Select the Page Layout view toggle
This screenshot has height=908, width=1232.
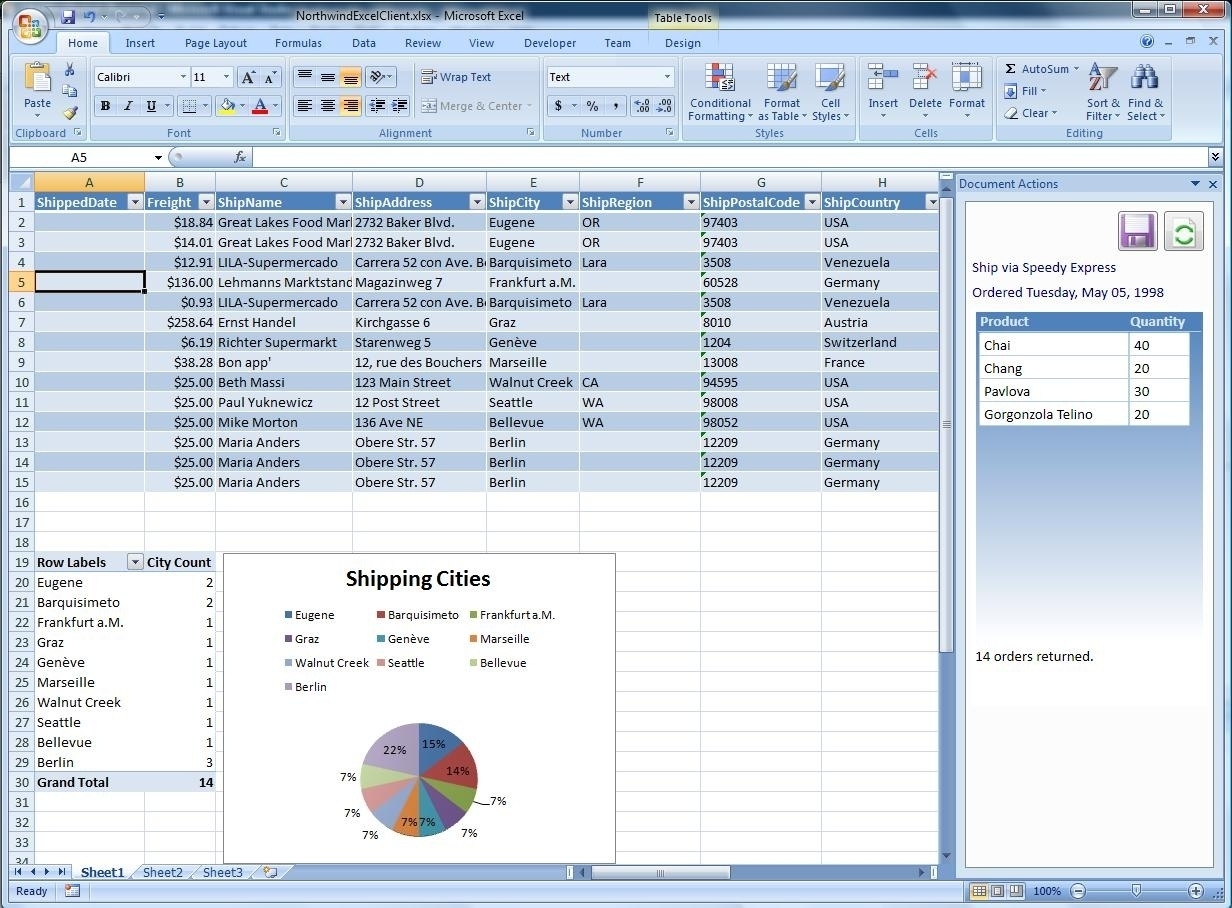point(998,890)
